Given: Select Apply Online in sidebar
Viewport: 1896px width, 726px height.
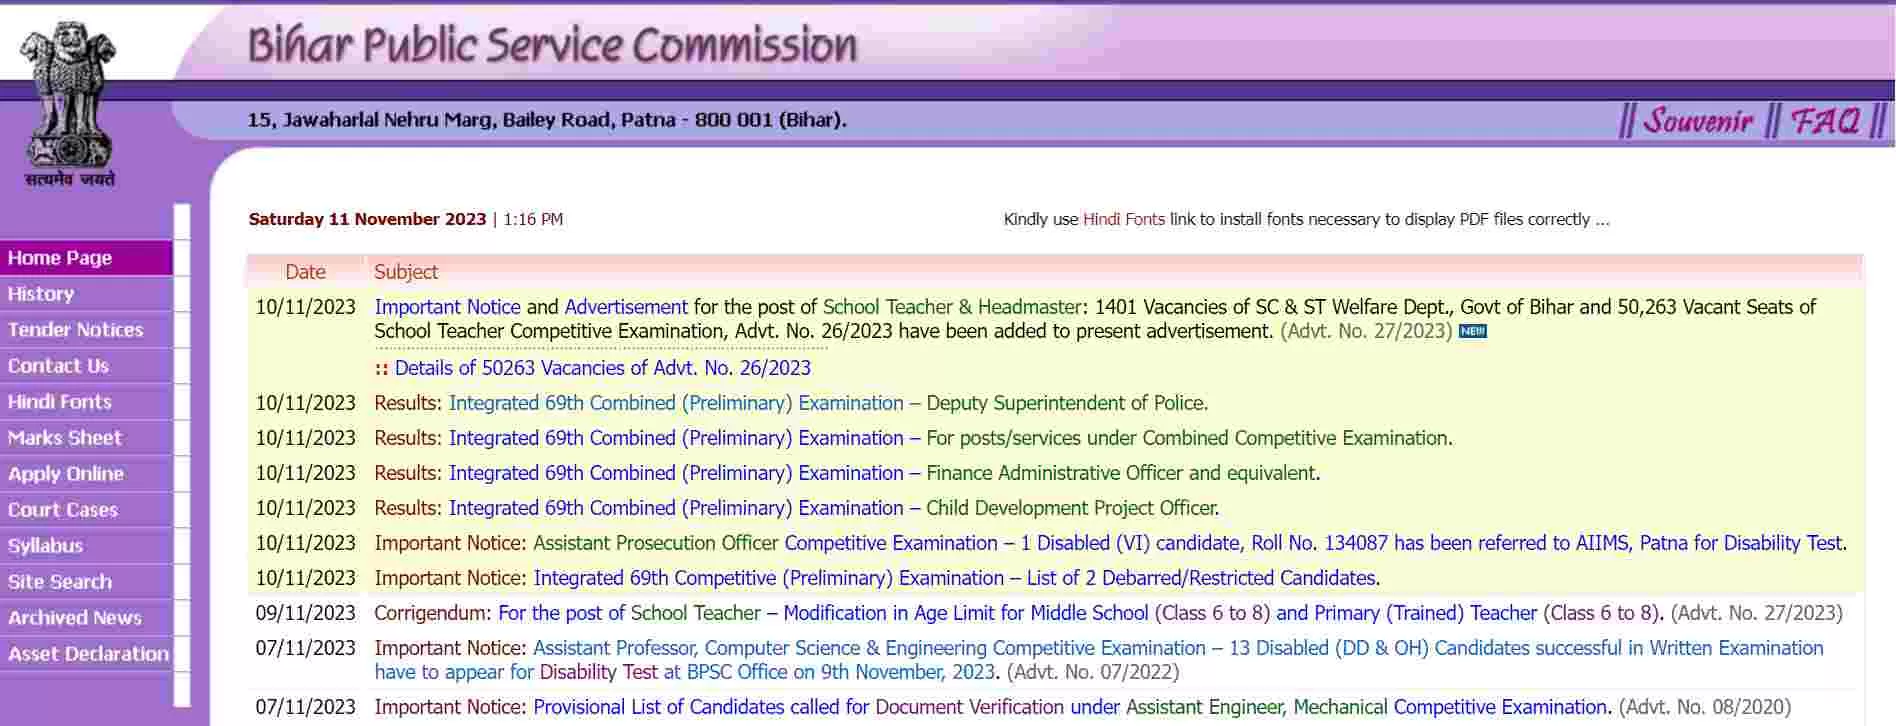Looking at the screenshot, I should (86, 474).
